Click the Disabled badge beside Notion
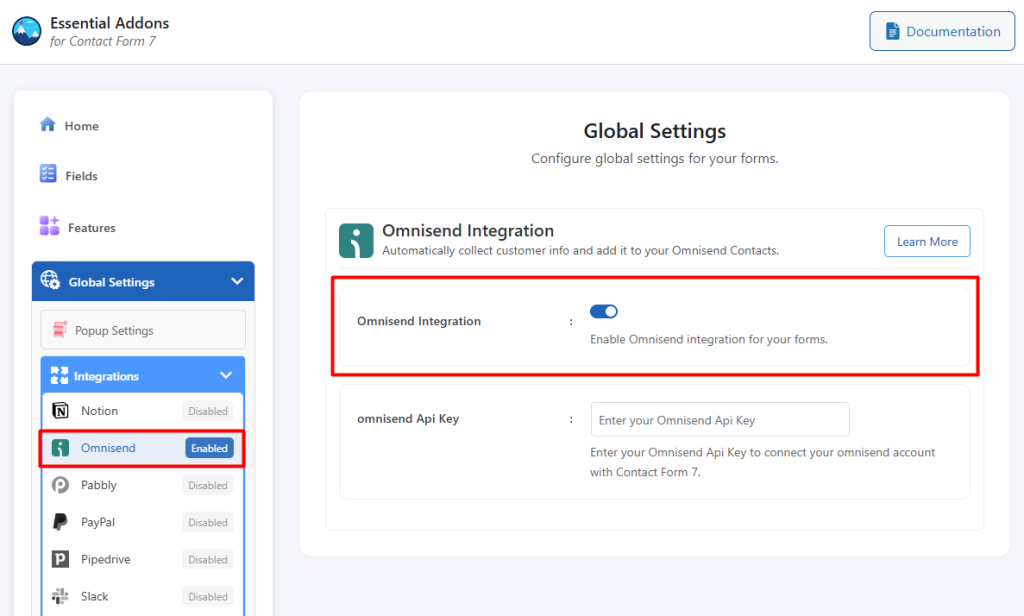The width and height of the screenshot is (1024, 616). tap(208, 411)
